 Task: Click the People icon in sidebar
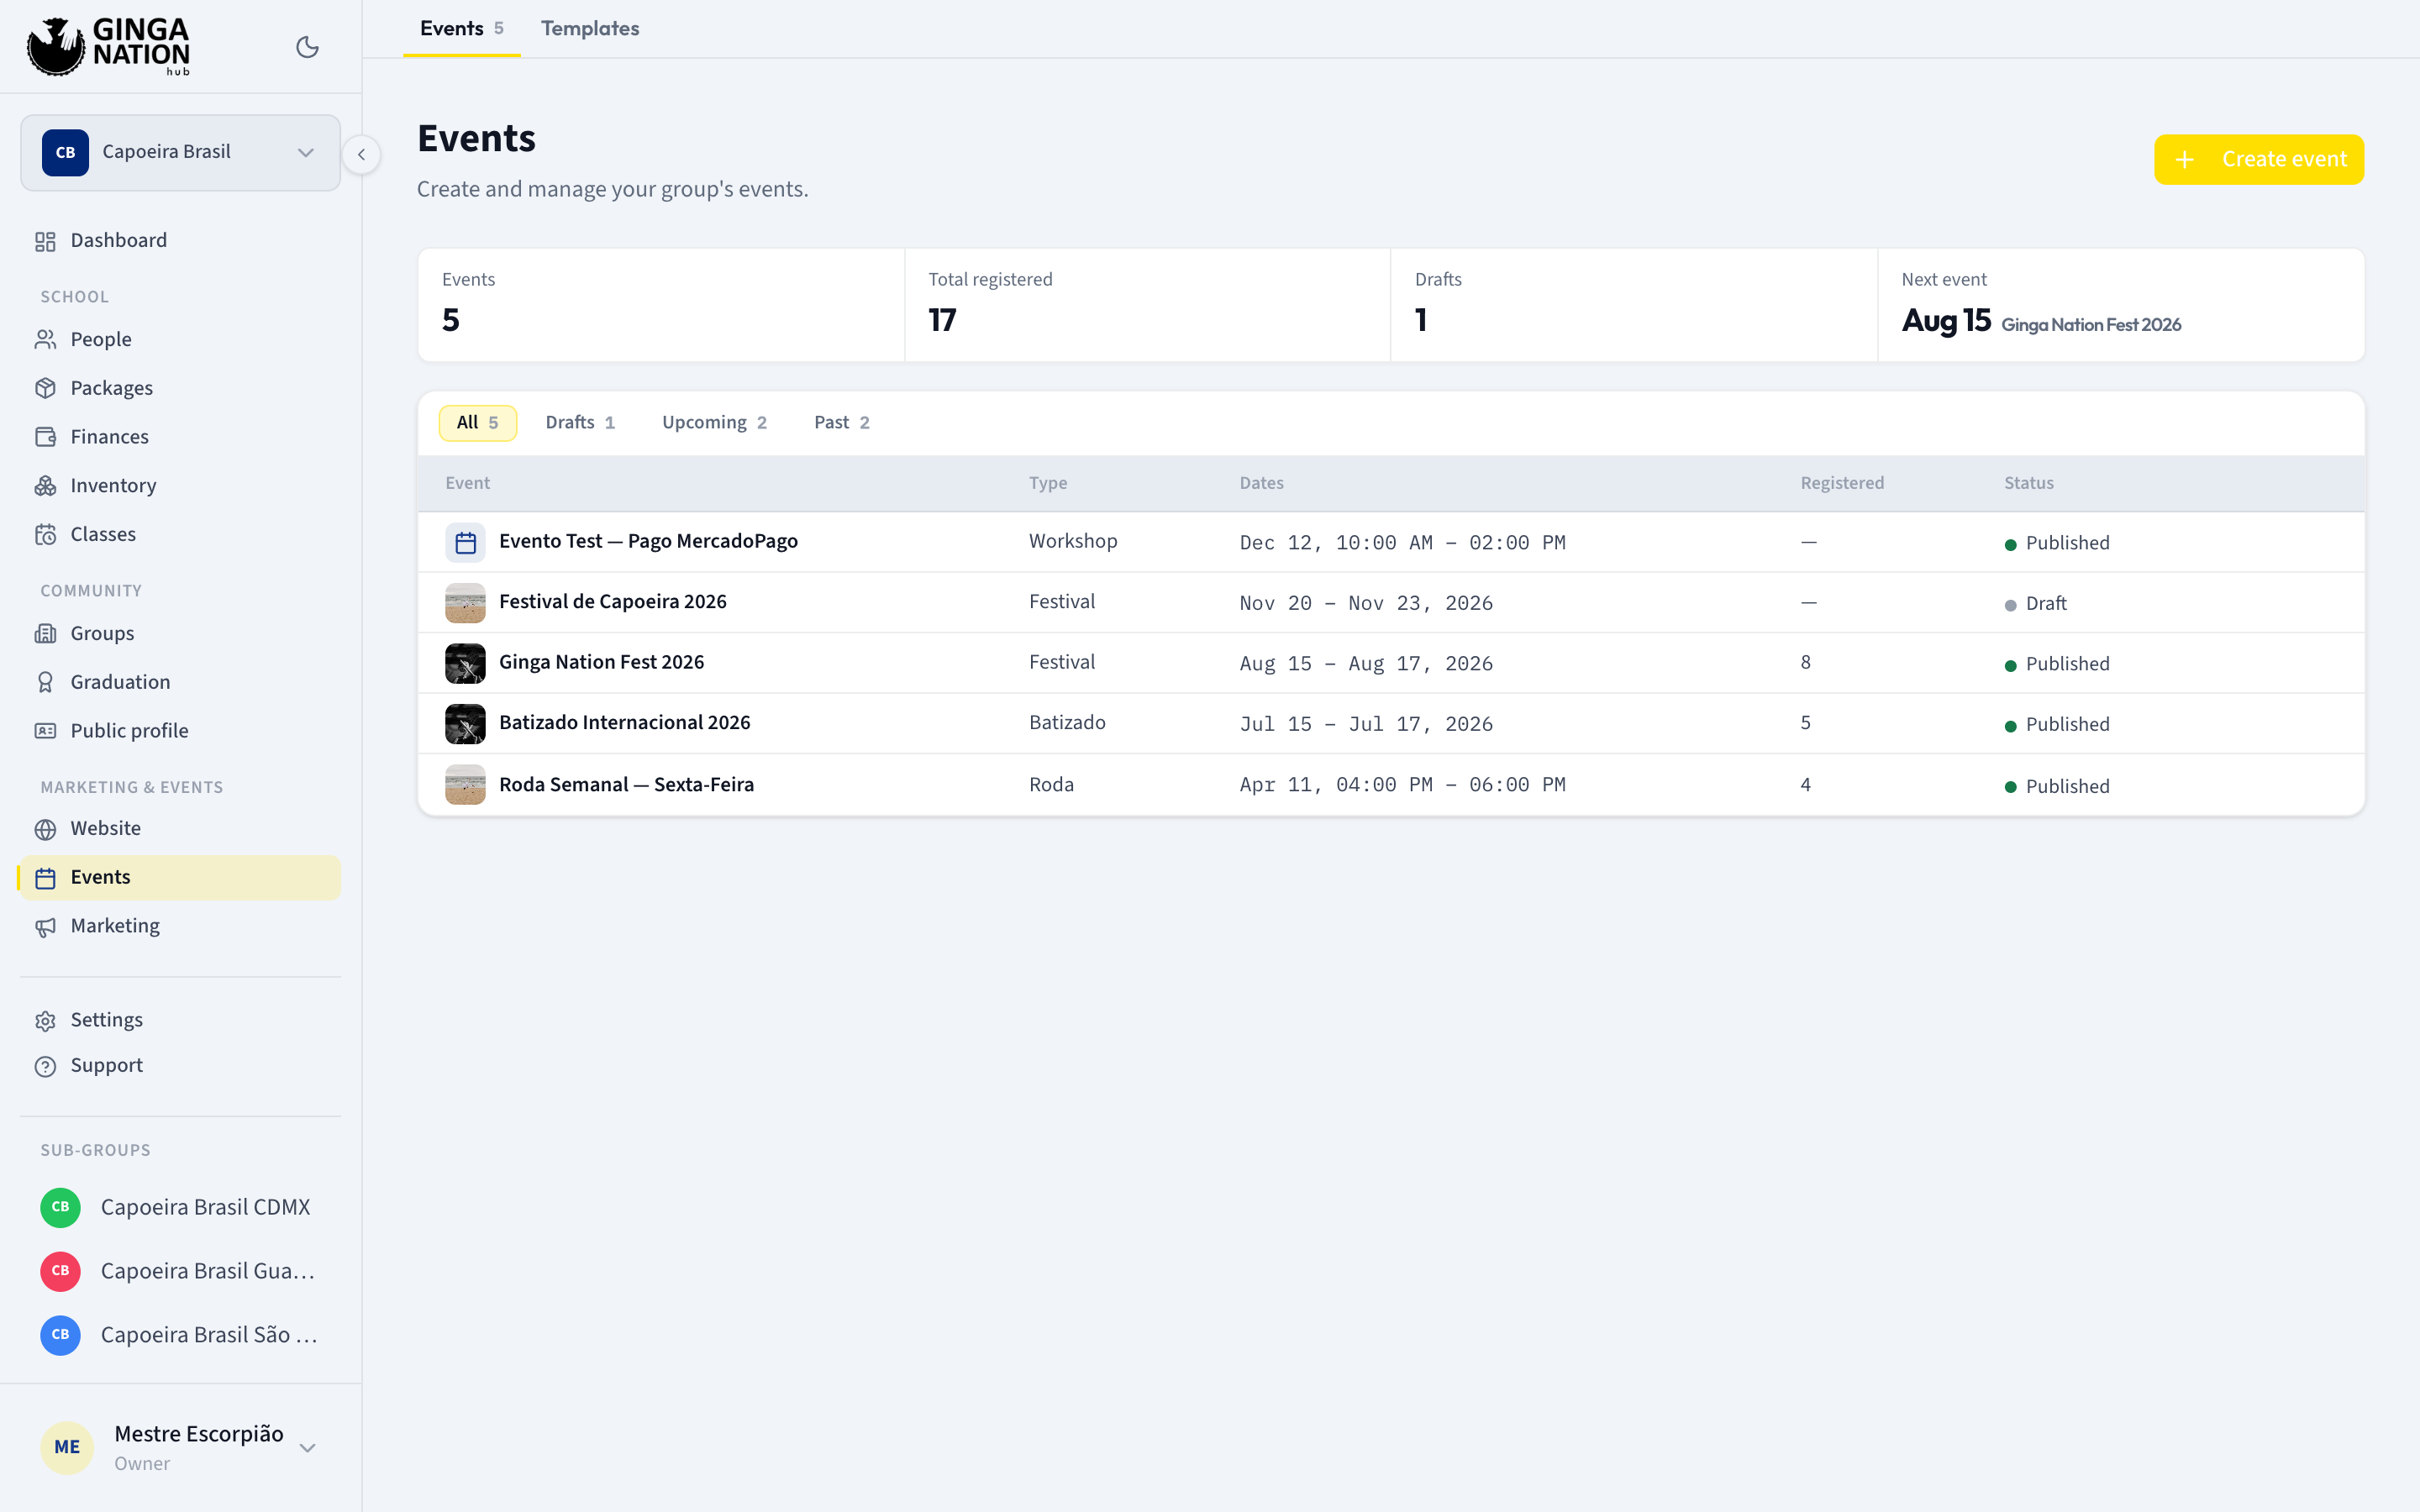coord(45,340)
